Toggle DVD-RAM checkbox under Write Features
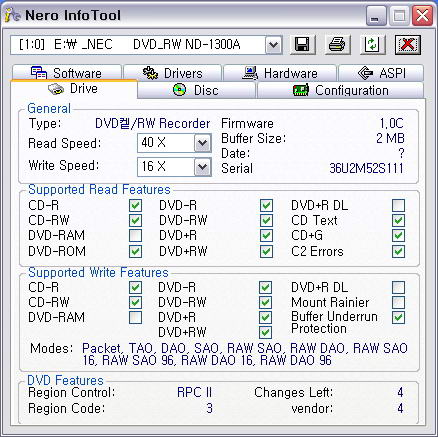This screenshot has width=438, height=437. 135,317
